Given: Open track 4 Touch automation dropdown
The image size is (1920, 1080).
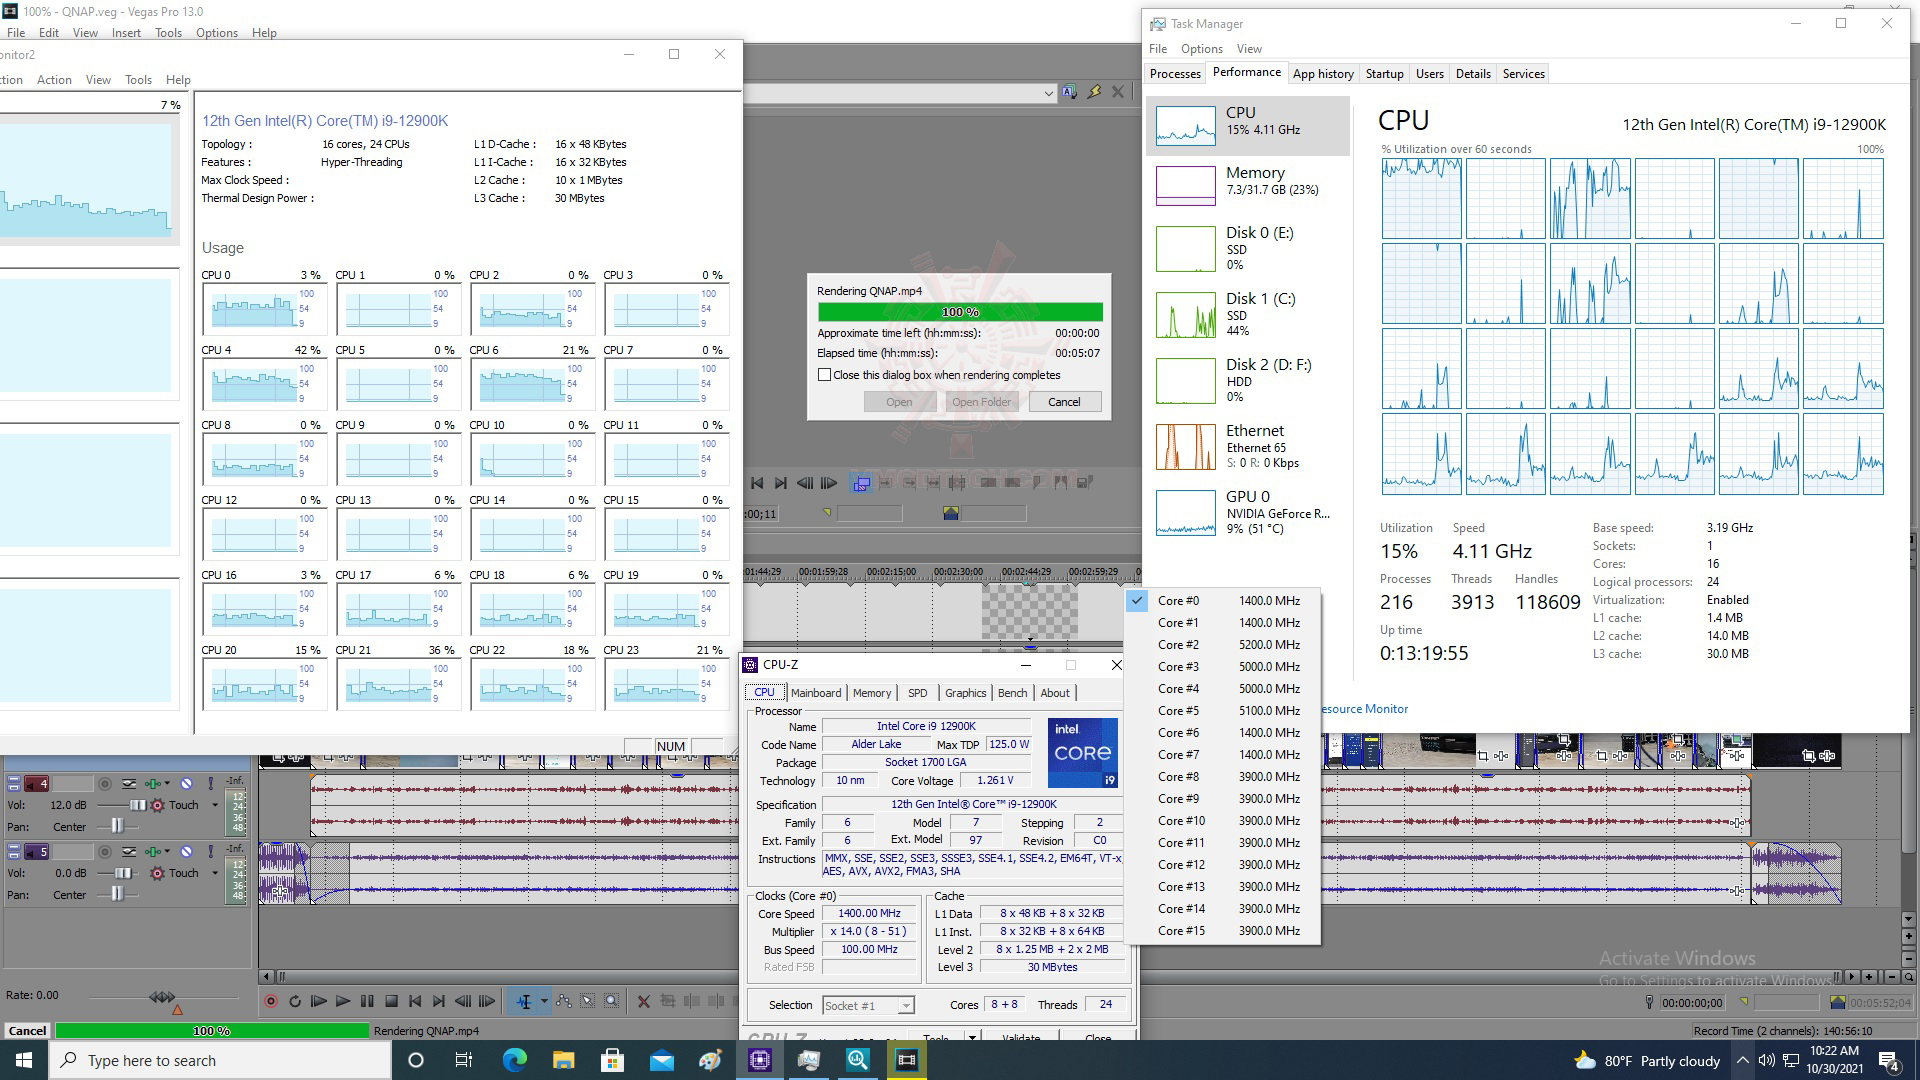Looking at the screenshot, I should 215,805.
